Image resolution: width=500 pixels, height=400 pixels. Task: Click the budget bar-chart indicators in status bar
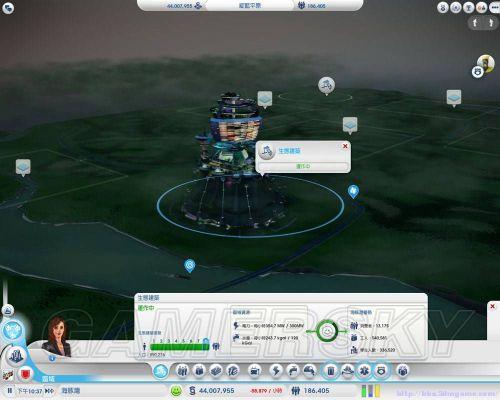point(371,391)
